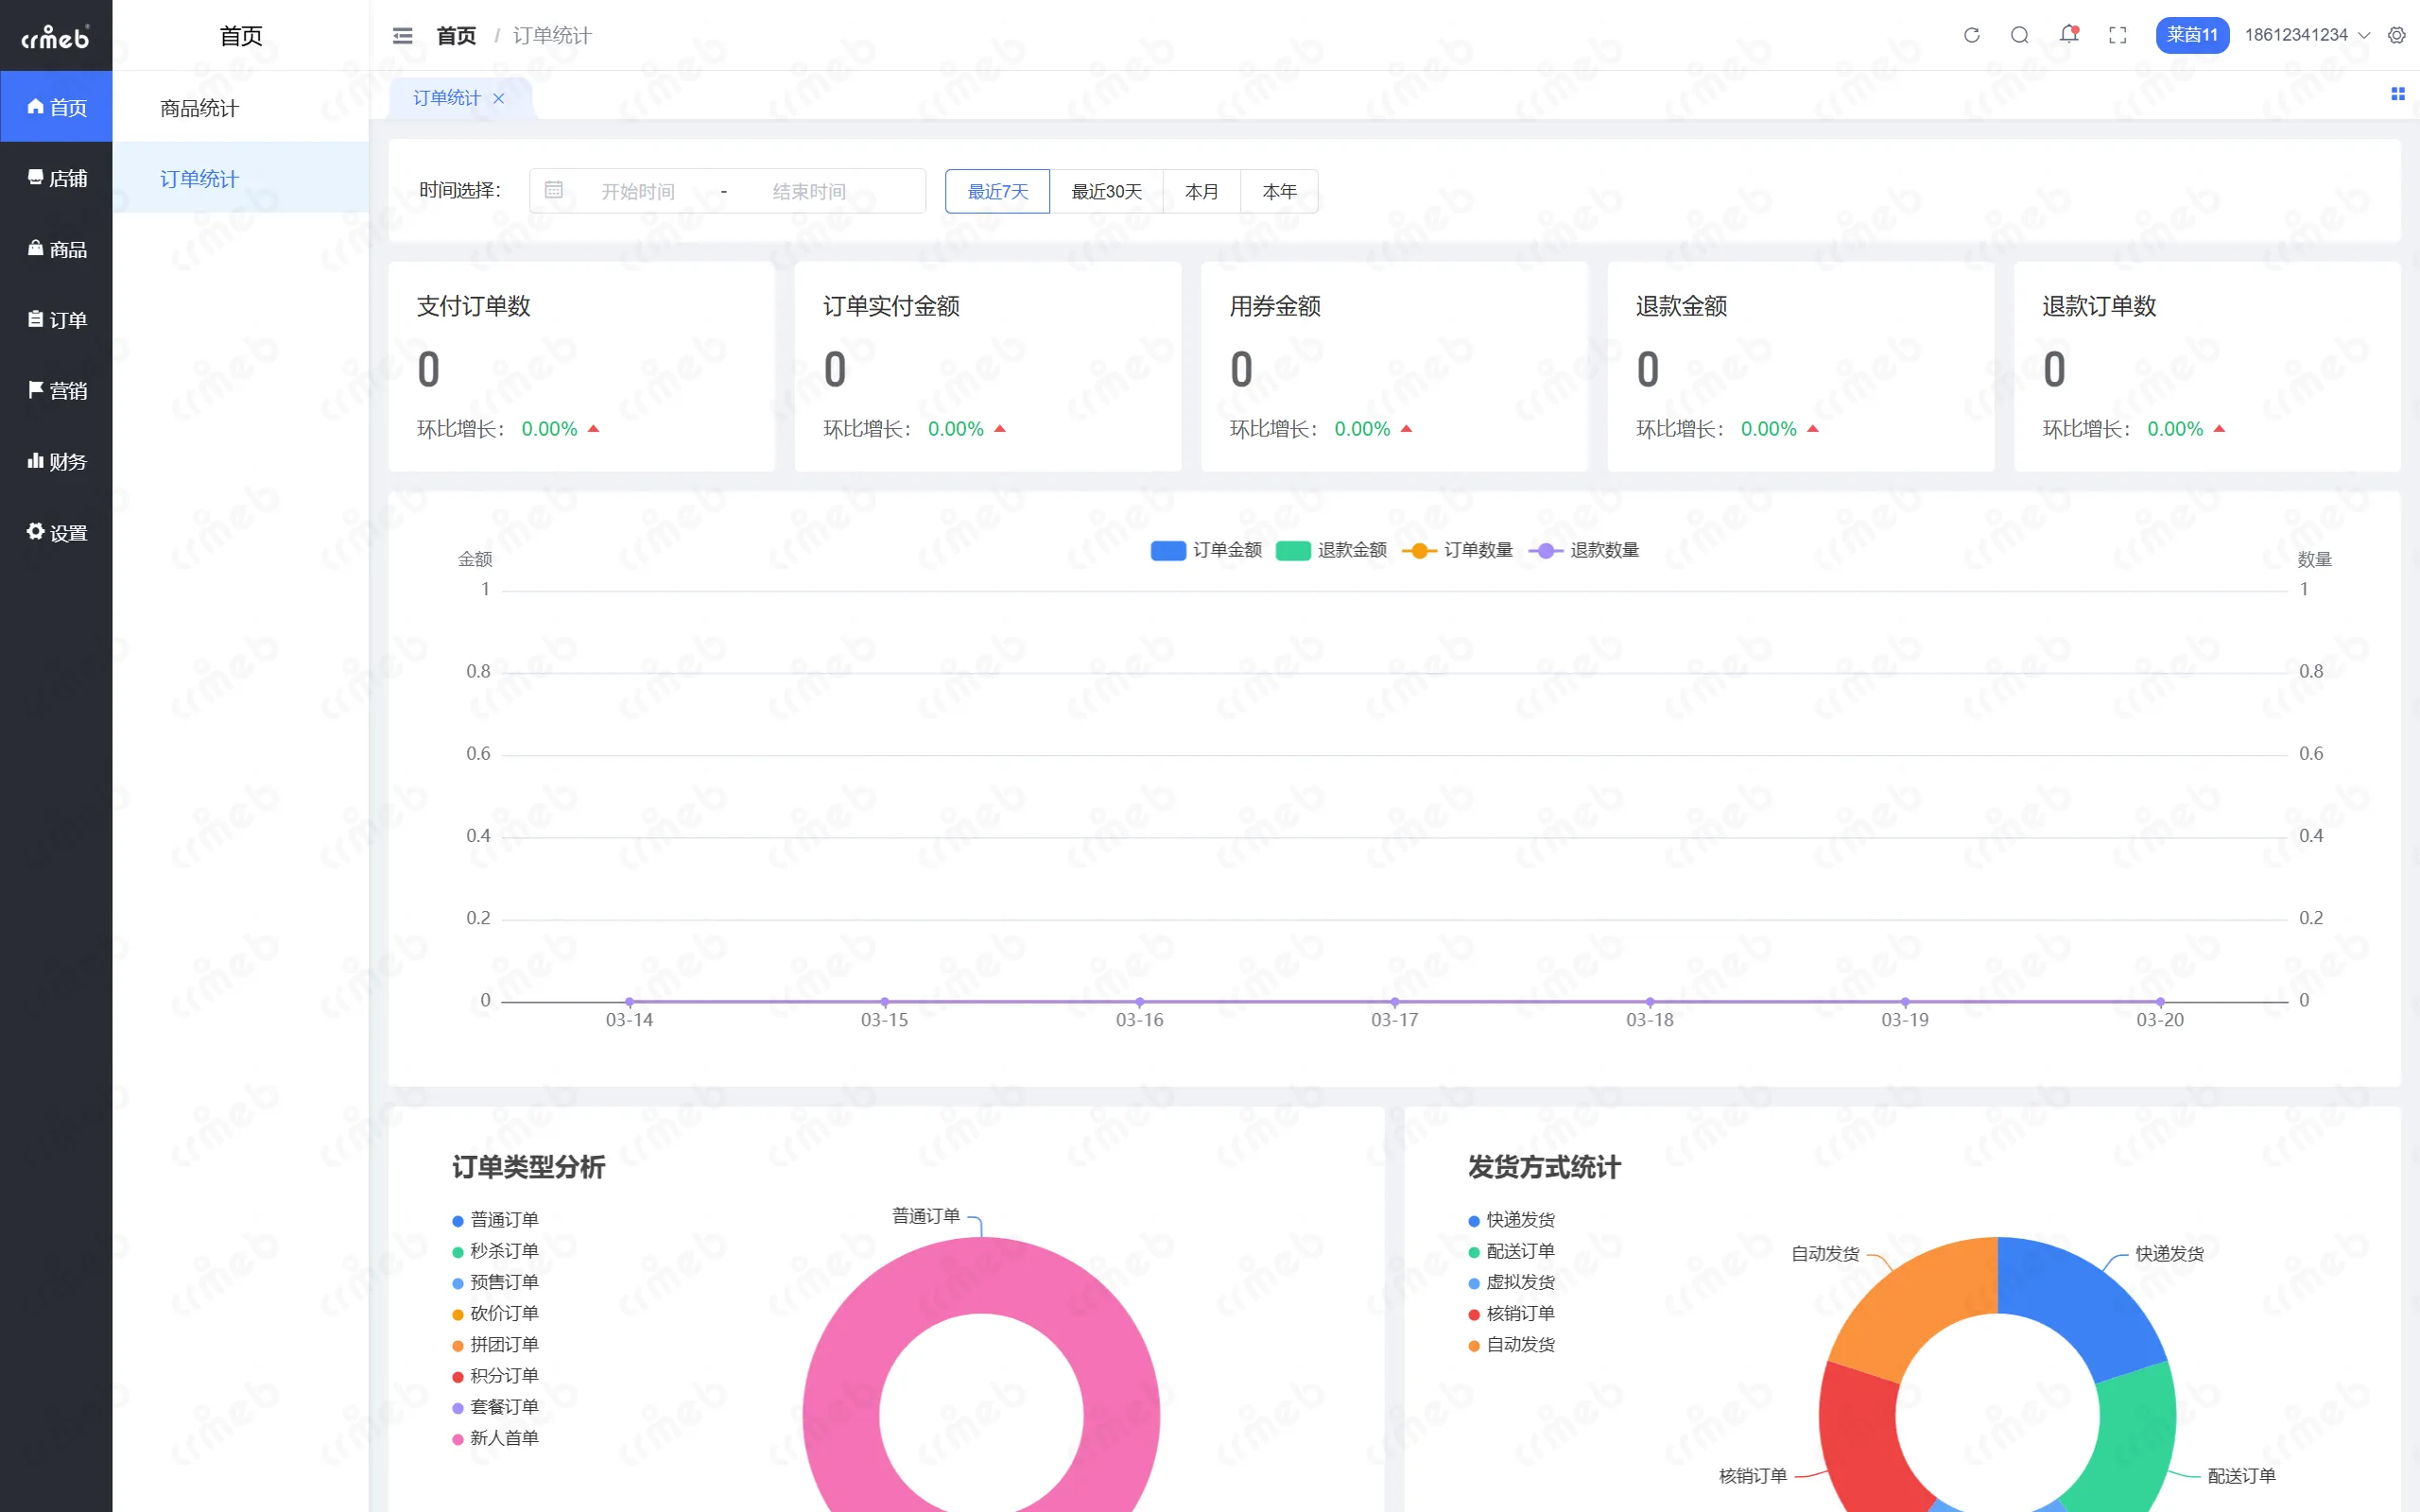This screenshot has height=1512, width=2420.
Task: Click the 03-17 data point on chart
Action: coord(1394,1001)
